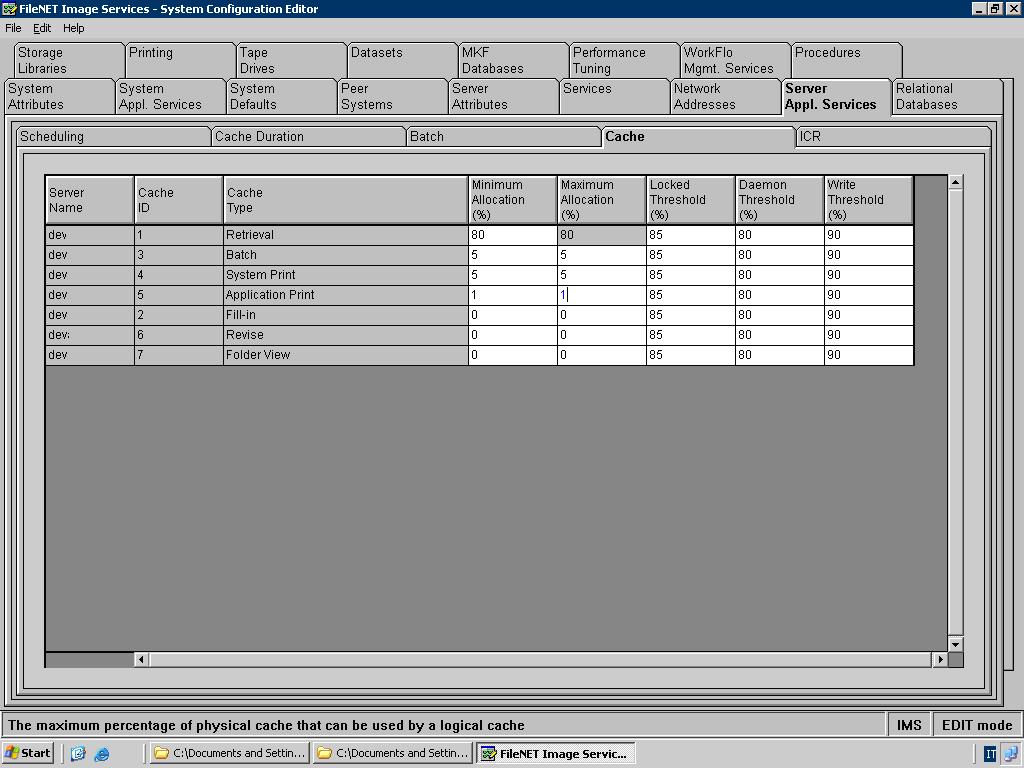The image size is (1024, 768).
Task: Switch to the Relational Databases tab
Action: [x=948, y=97]
